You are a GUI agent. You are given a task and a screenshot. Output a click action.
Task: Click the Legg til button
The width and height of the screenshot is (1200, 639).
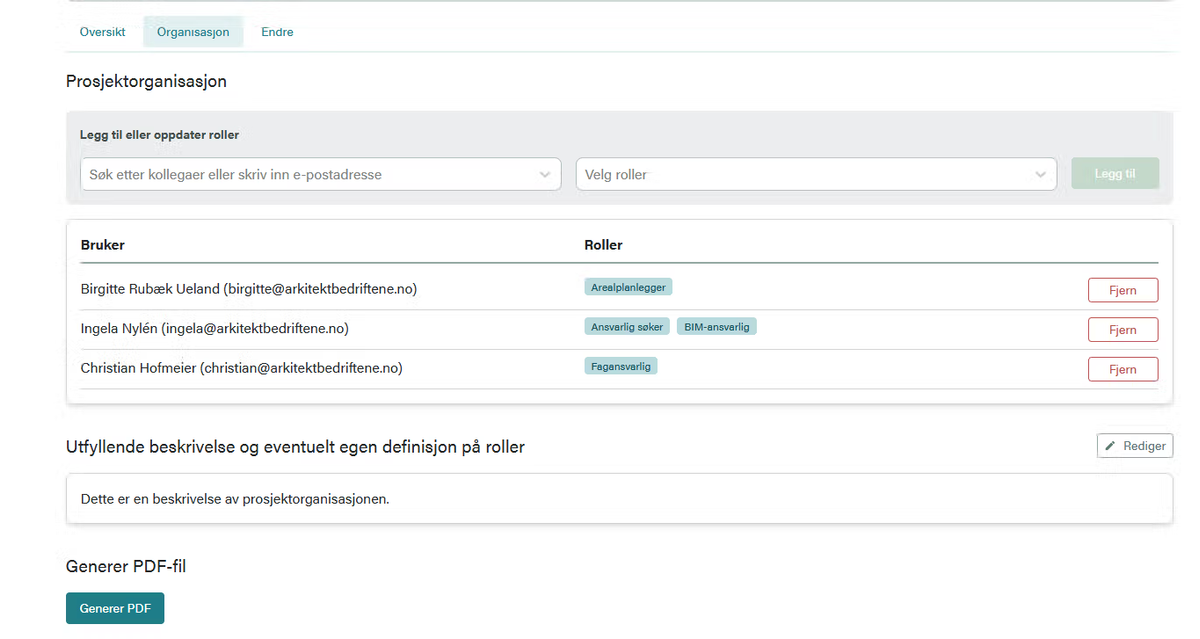(1115, 173)
